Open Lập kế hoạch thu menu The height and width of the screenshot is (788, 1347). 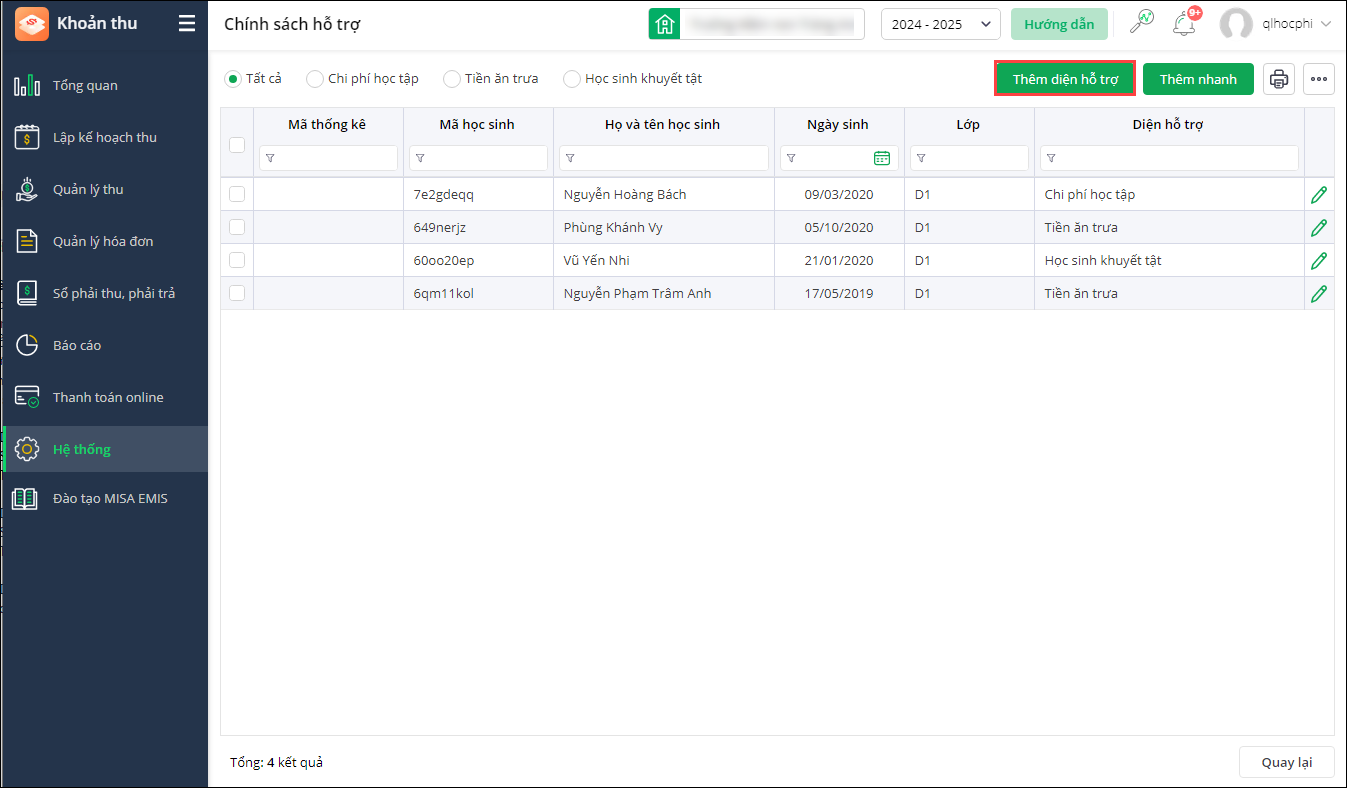click(105, 138)
